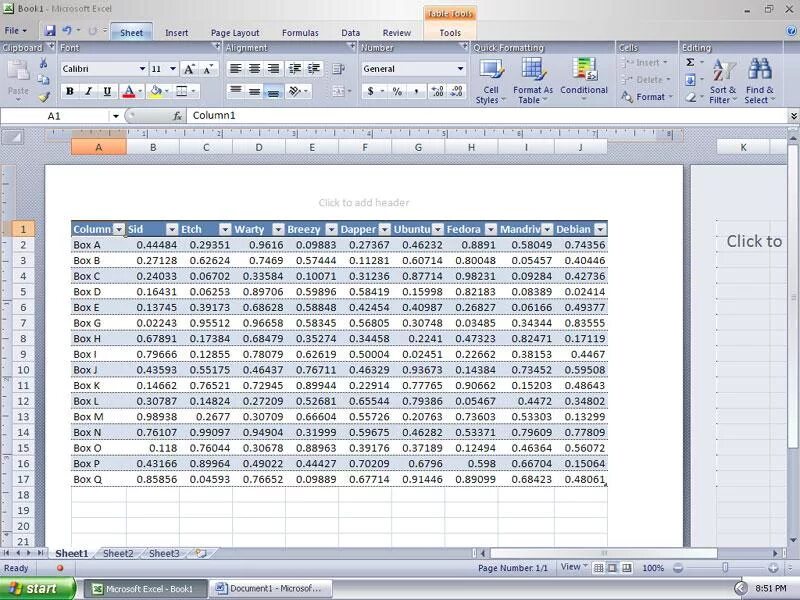The image size is (800, 600).
Task: Switch to Document1 Microsoft Word taskbar button
Action: [x=271, y=588]
